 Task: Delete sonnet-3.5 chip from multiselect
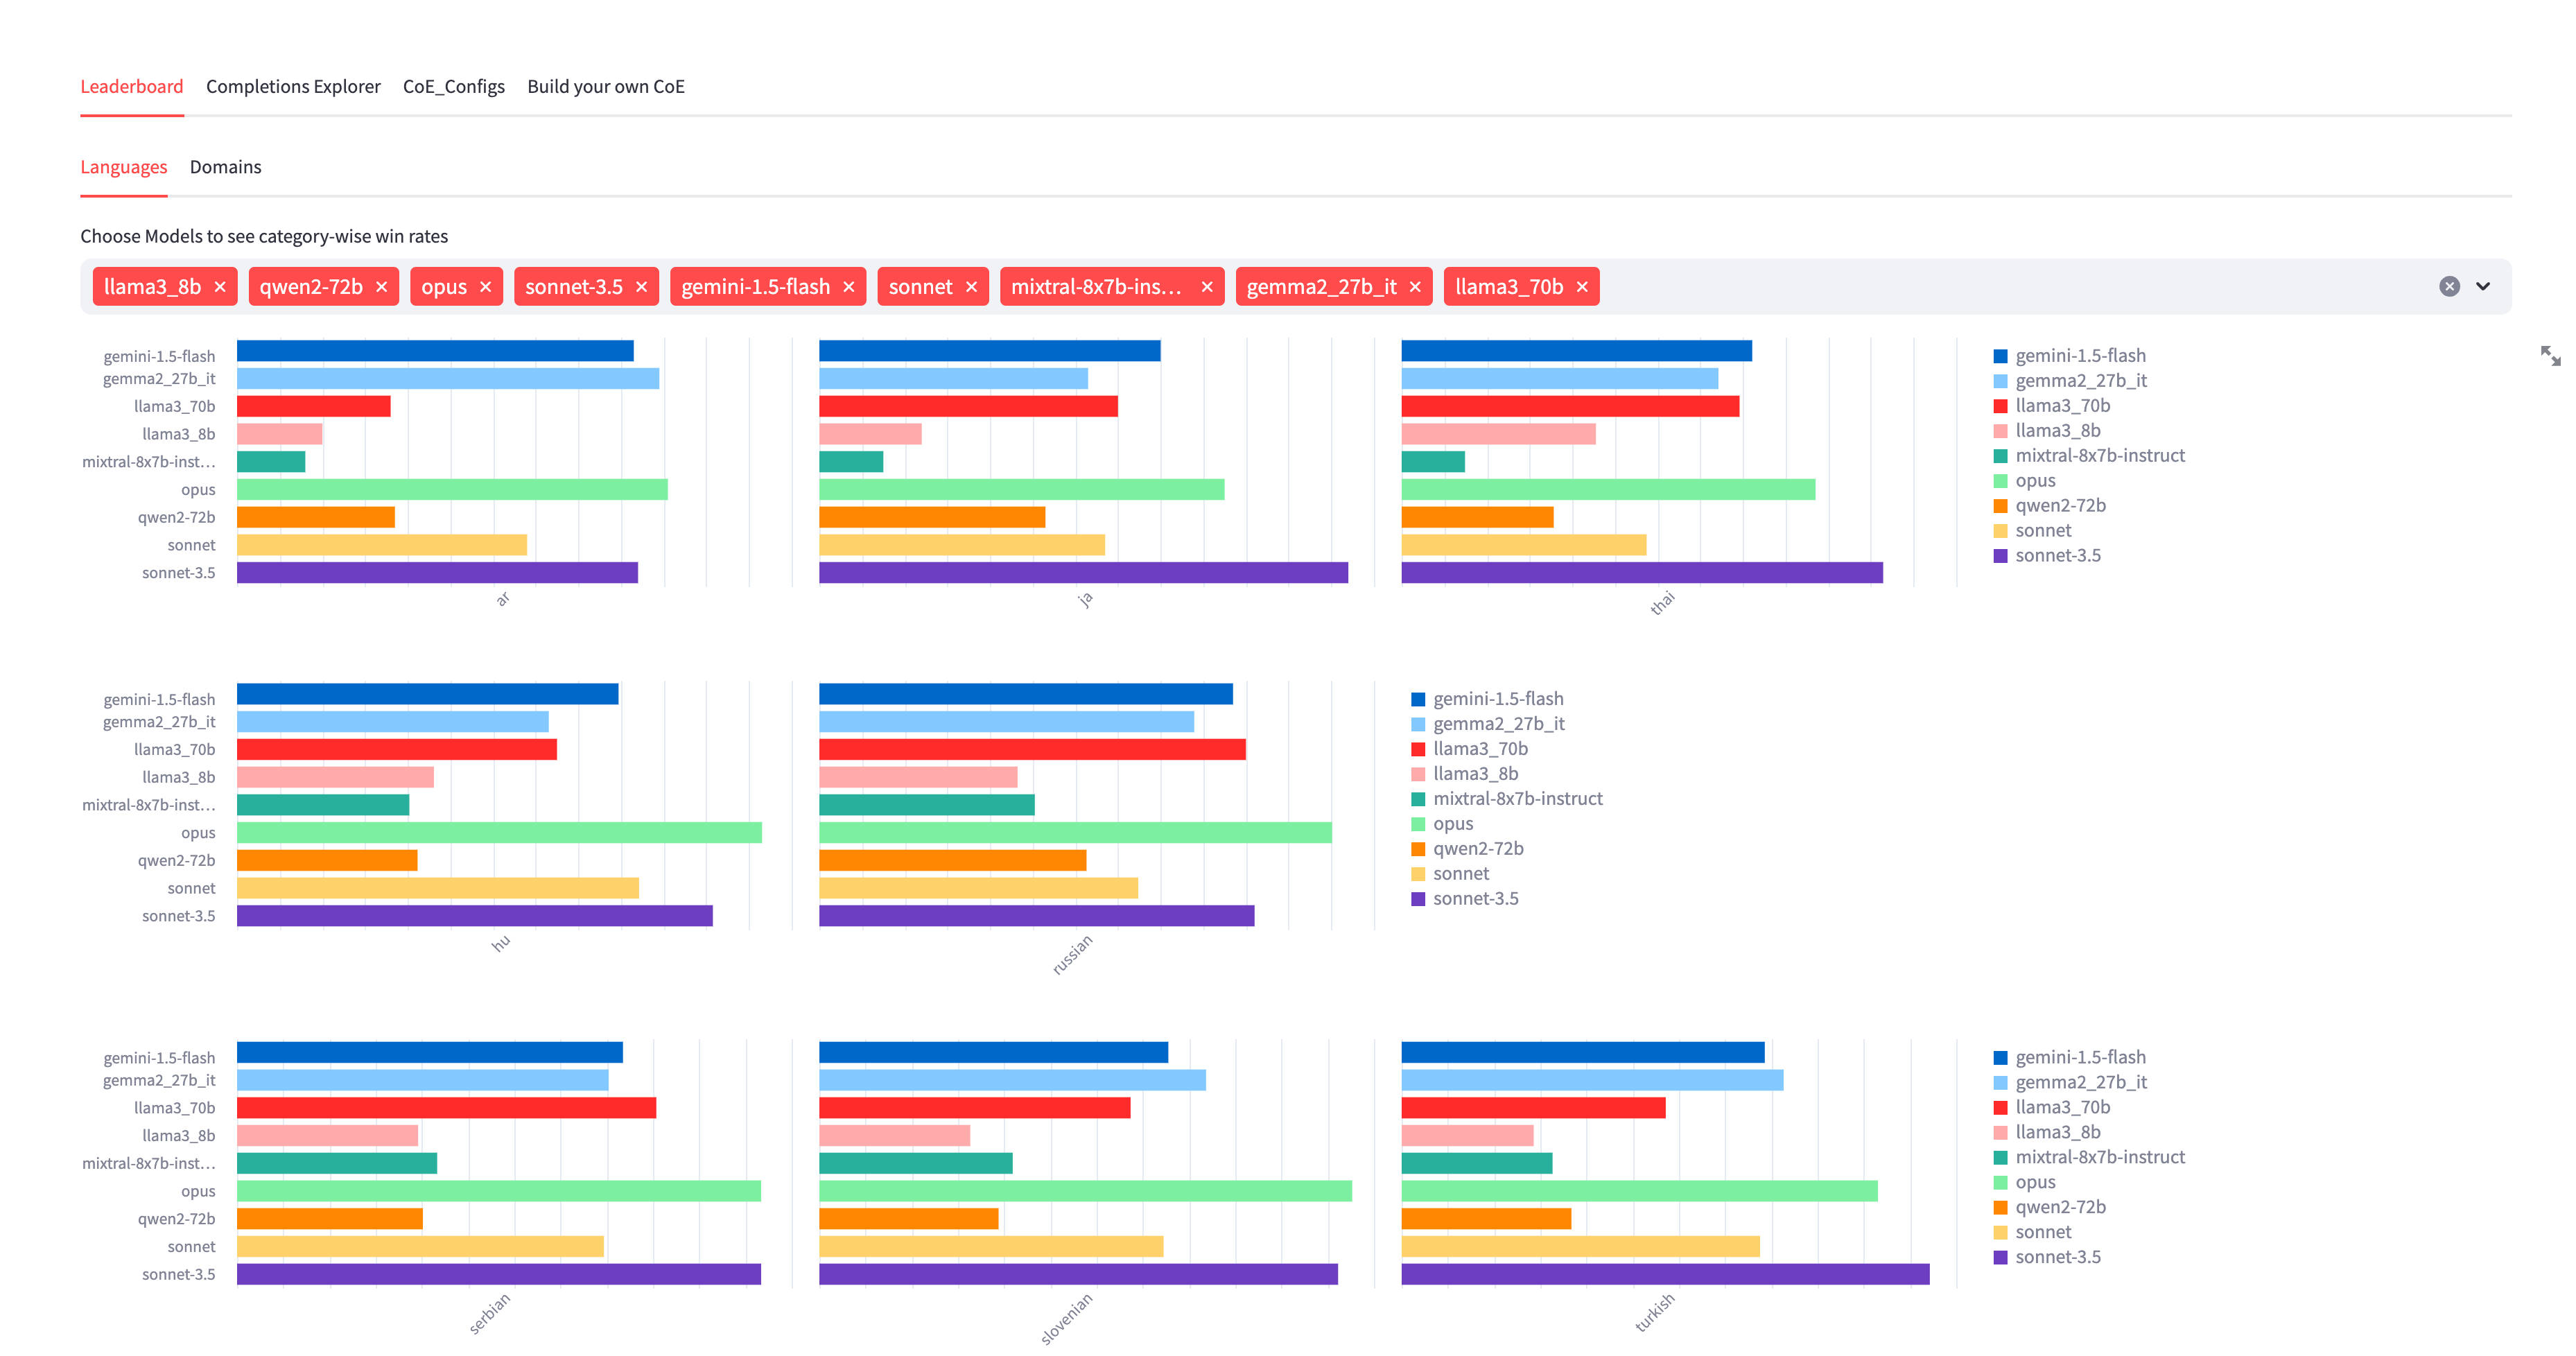click(x=642, y=287)
